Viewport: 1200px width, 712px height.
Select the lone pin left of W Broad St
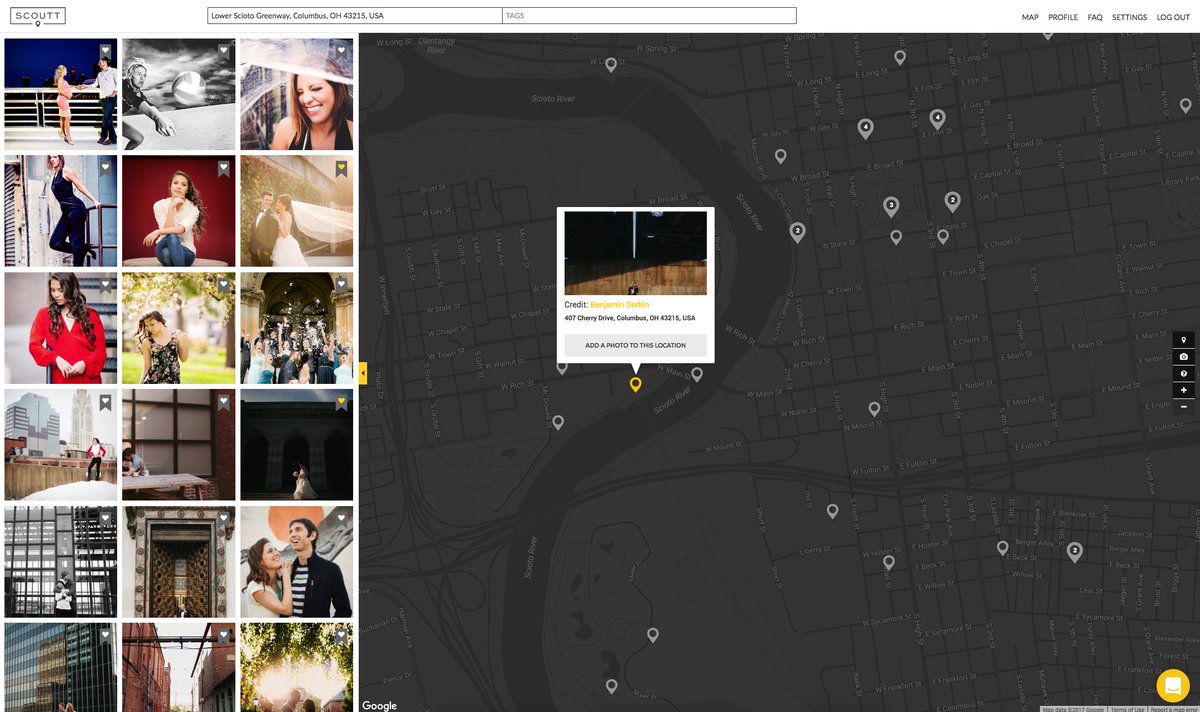[780, 157]
